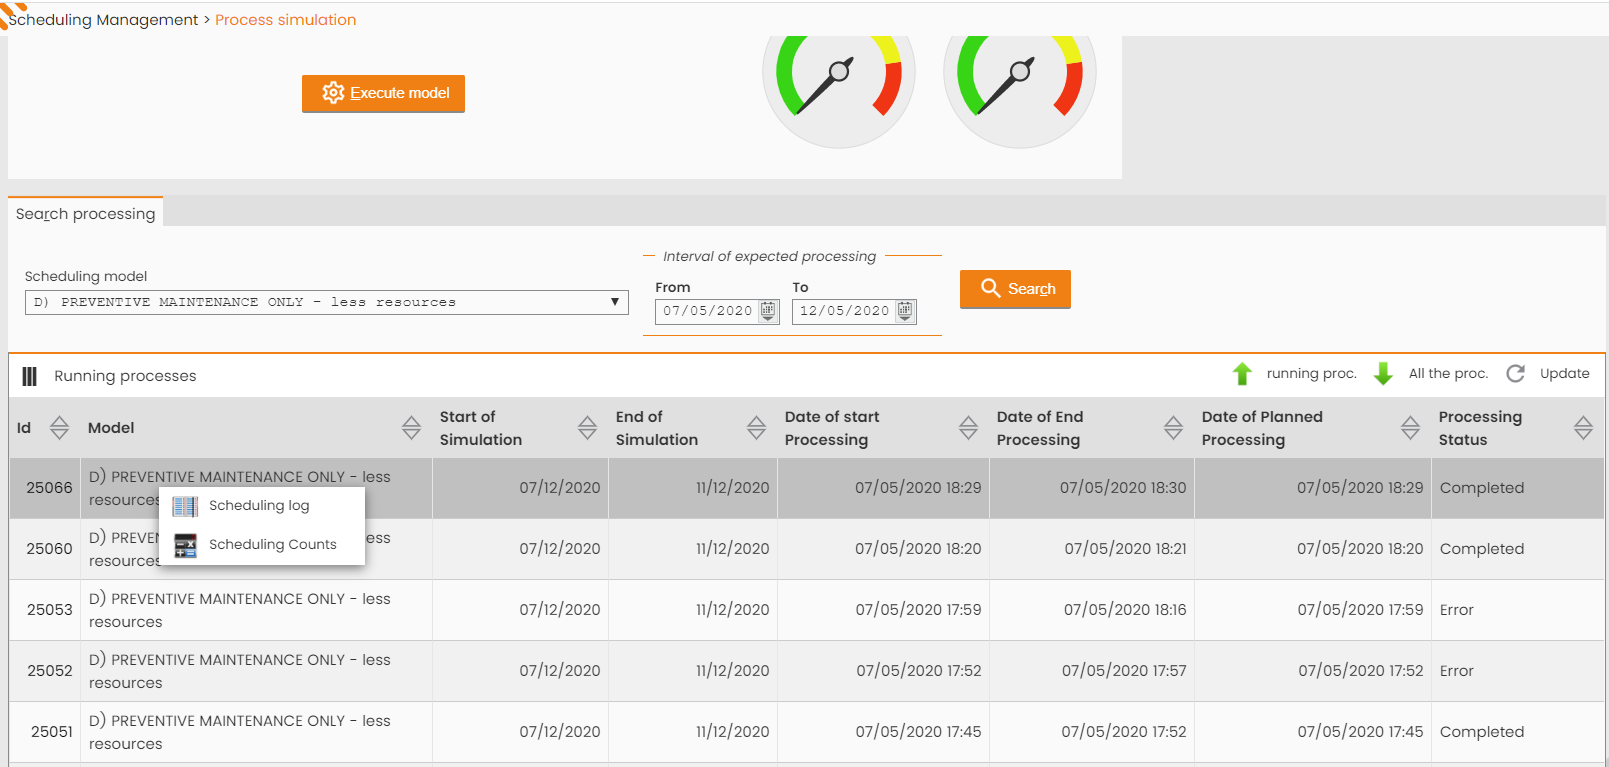The width and height of the screenshot is (1609, 767).
Task: Open calendar picker for From date
Action: coord(768,311)
